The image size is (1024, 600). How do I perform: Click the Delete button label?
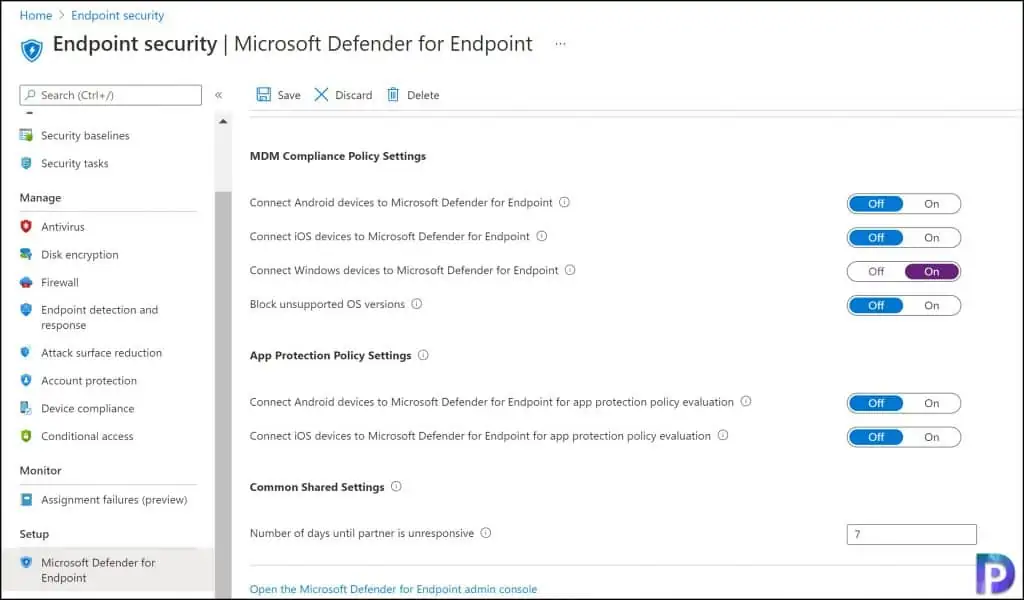pos(423,95)
